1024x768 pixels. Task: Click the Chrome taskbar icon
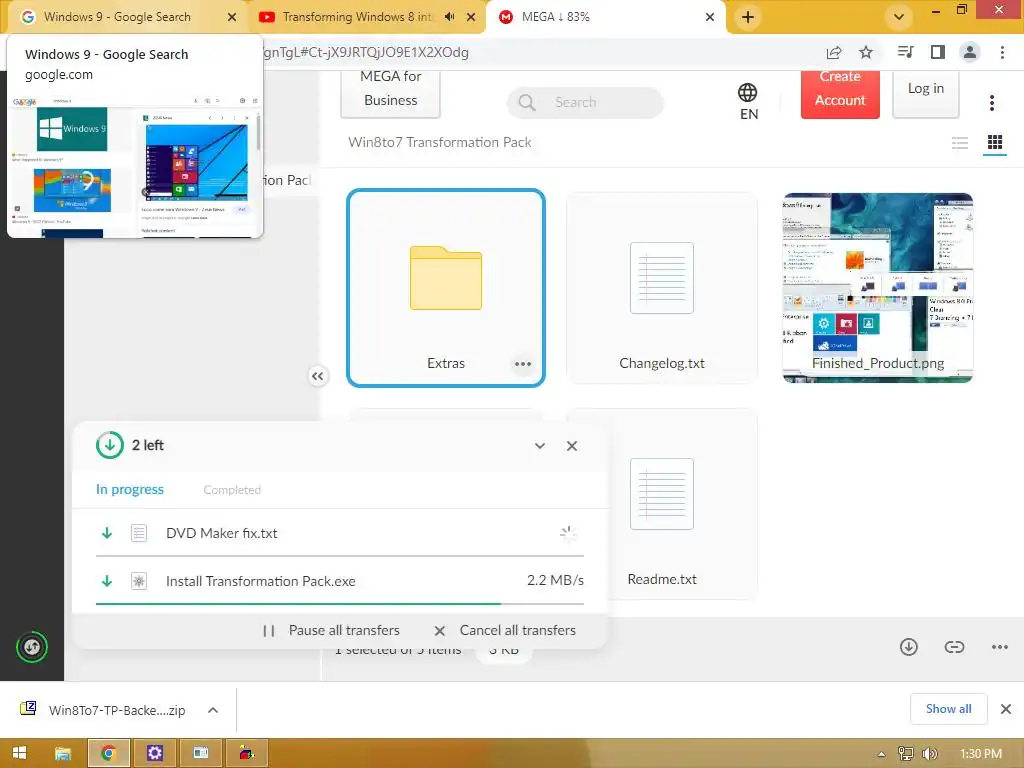[108, 753]
